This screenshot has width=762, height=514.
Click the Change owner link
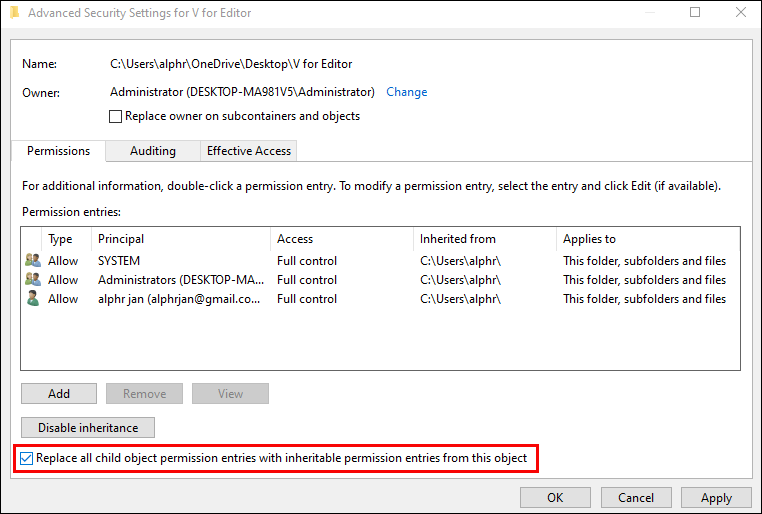coord(406,92)
